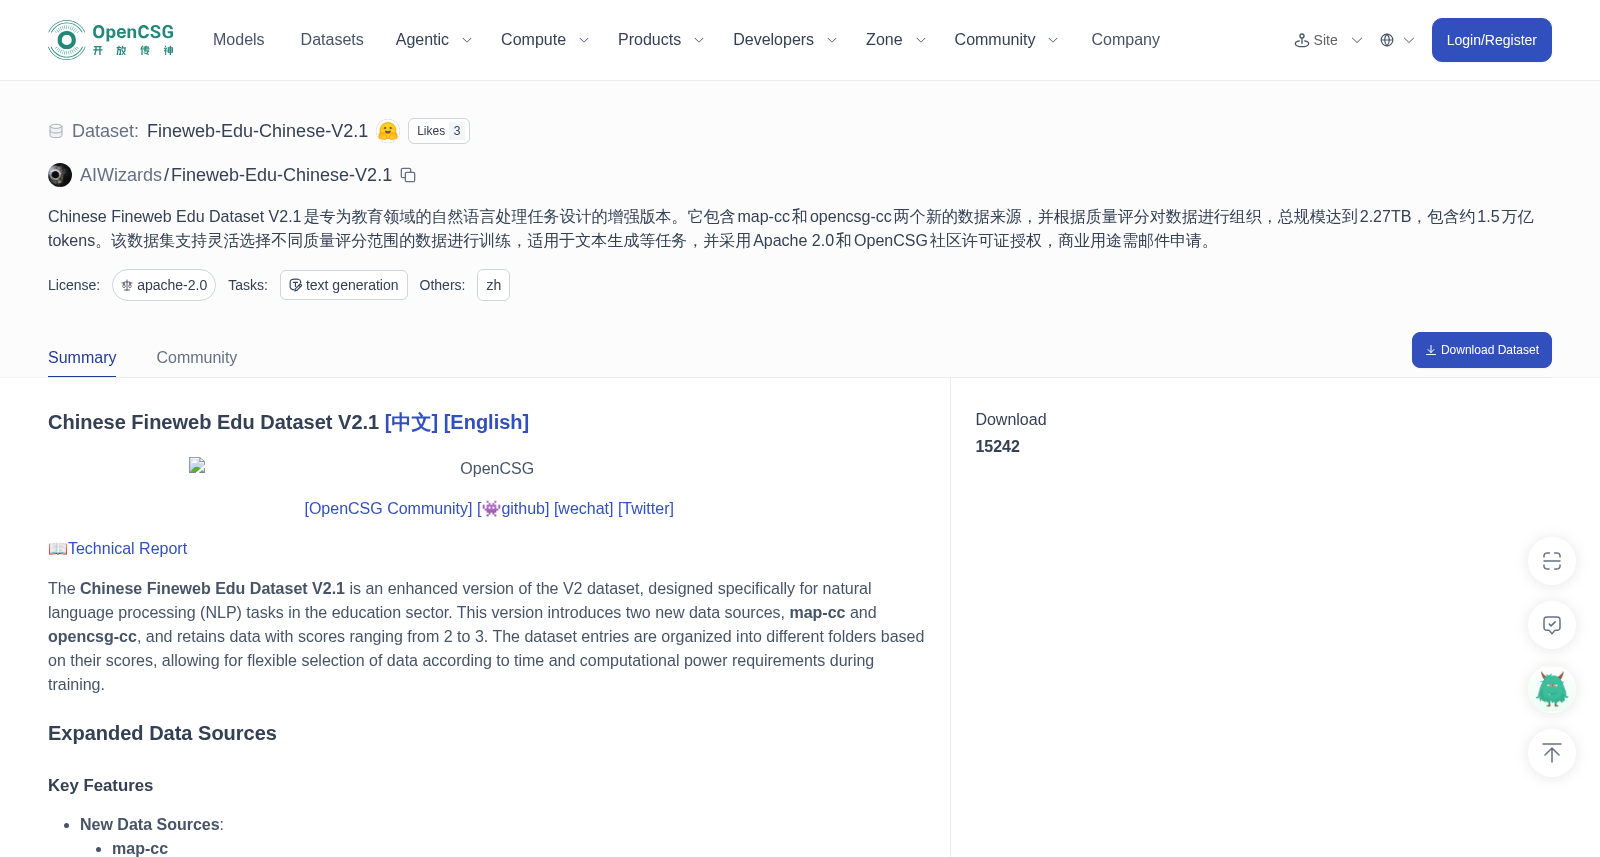Viewport: 1600px width, 857px height.
Task: Open the green mascot assistant button
Action: point(1552,689)
